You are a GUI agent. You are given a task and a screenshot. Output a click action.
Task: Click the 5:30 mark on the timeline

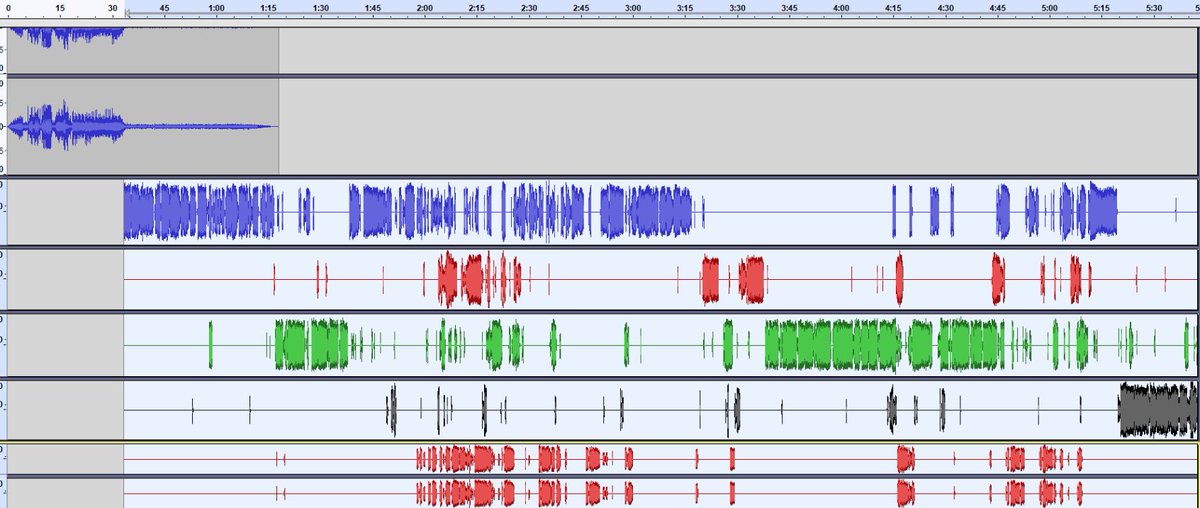click(1152, 7)
